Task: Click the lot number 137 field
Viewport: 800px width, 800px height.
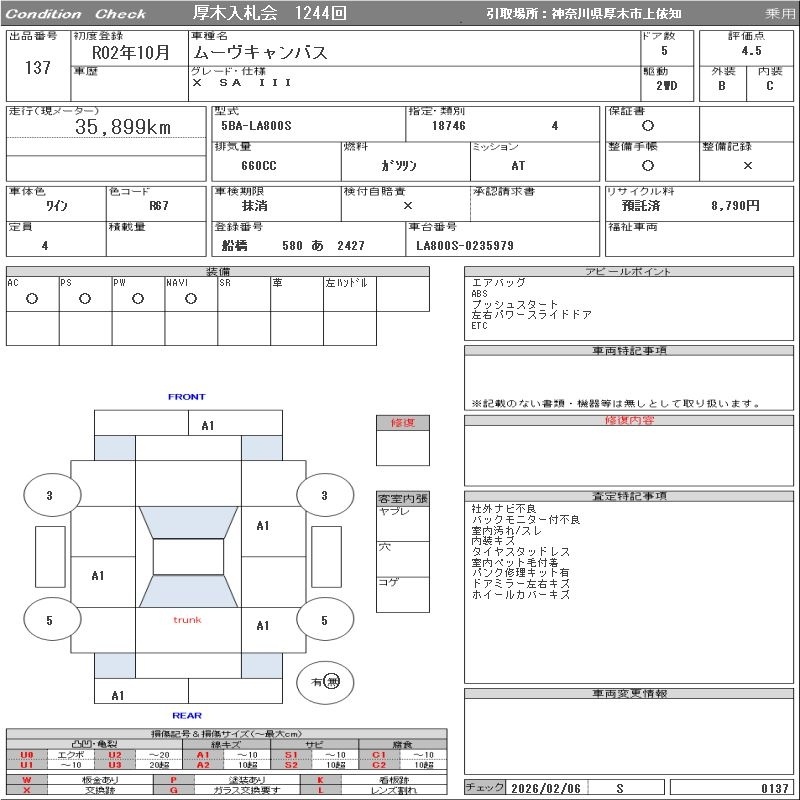Action: pos(37,68)
